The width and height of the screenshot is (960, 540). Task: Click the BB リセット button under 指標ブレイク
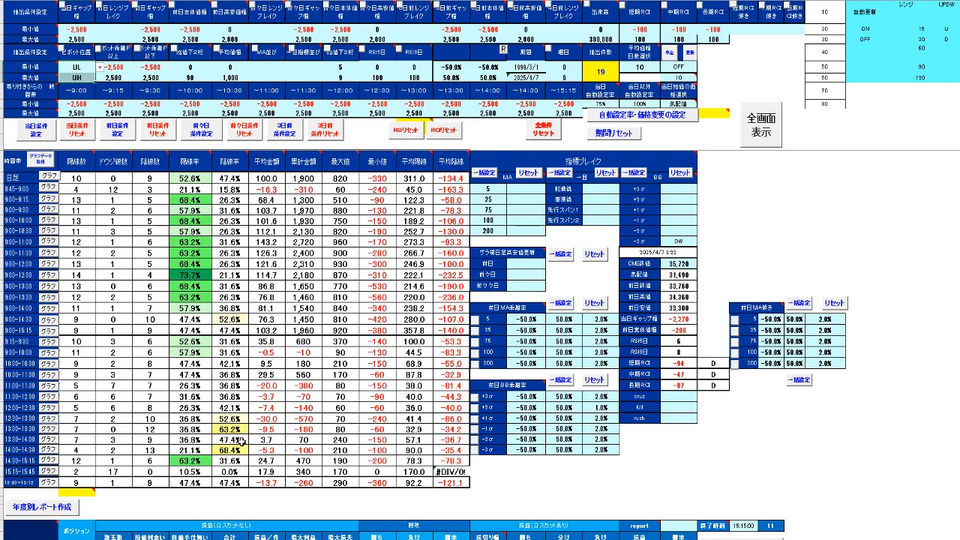(680, 173)
